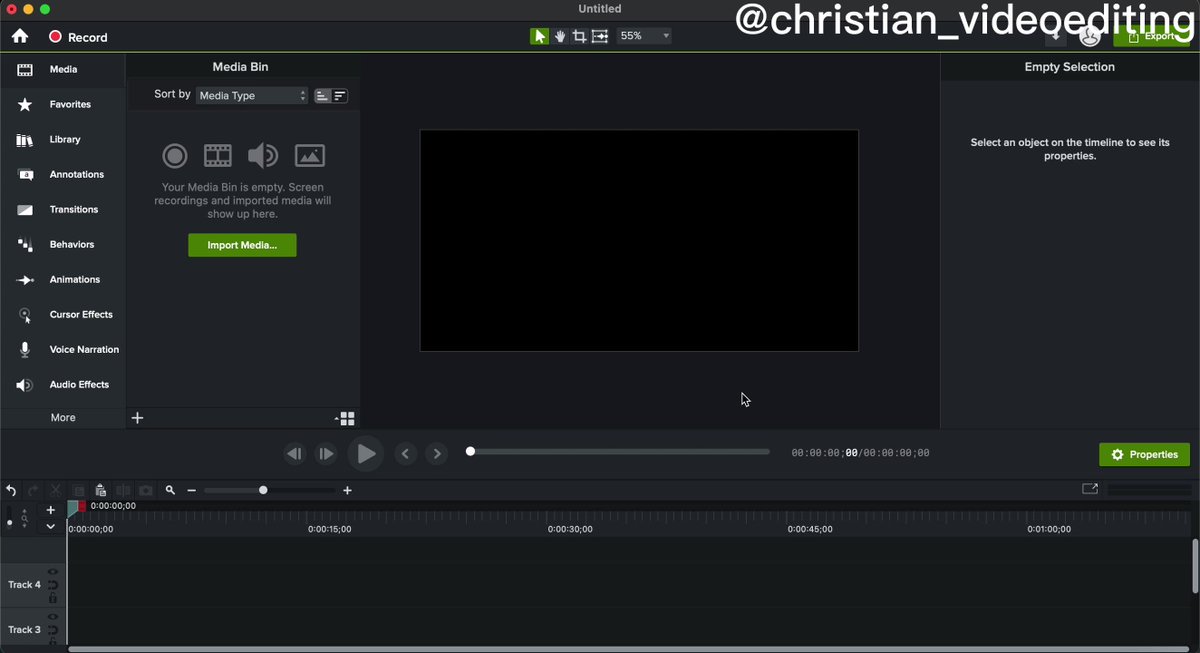This screenshot has width=1200, height=653.
Task: Open the Animations tab
Action: pos(63,279)
